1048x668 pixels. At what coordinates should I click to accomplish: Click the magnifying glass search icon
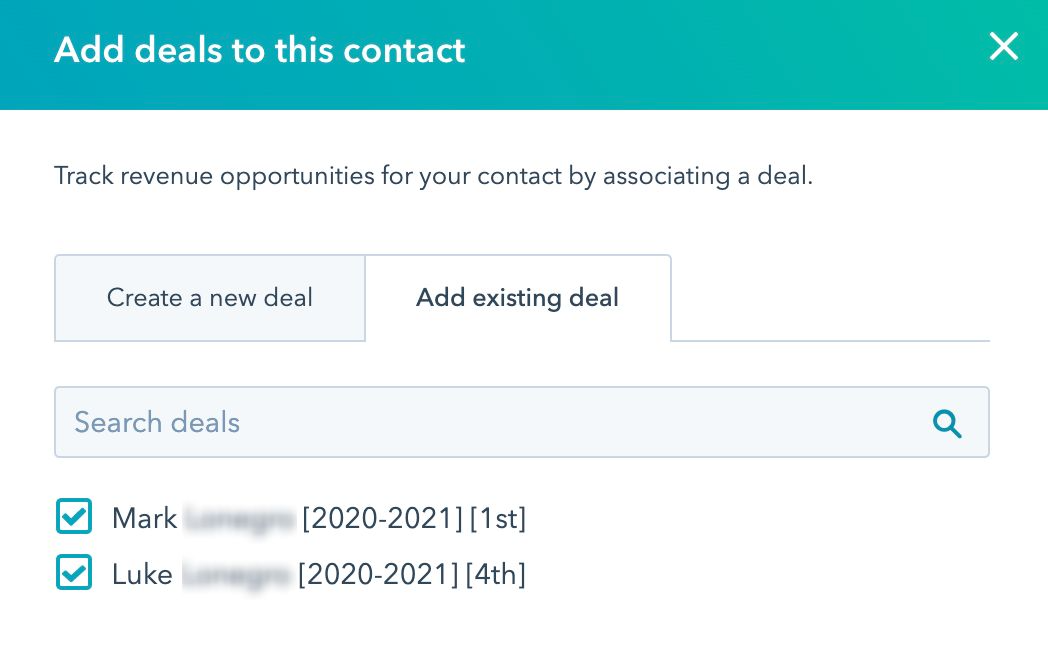click(x=946, y=423)
